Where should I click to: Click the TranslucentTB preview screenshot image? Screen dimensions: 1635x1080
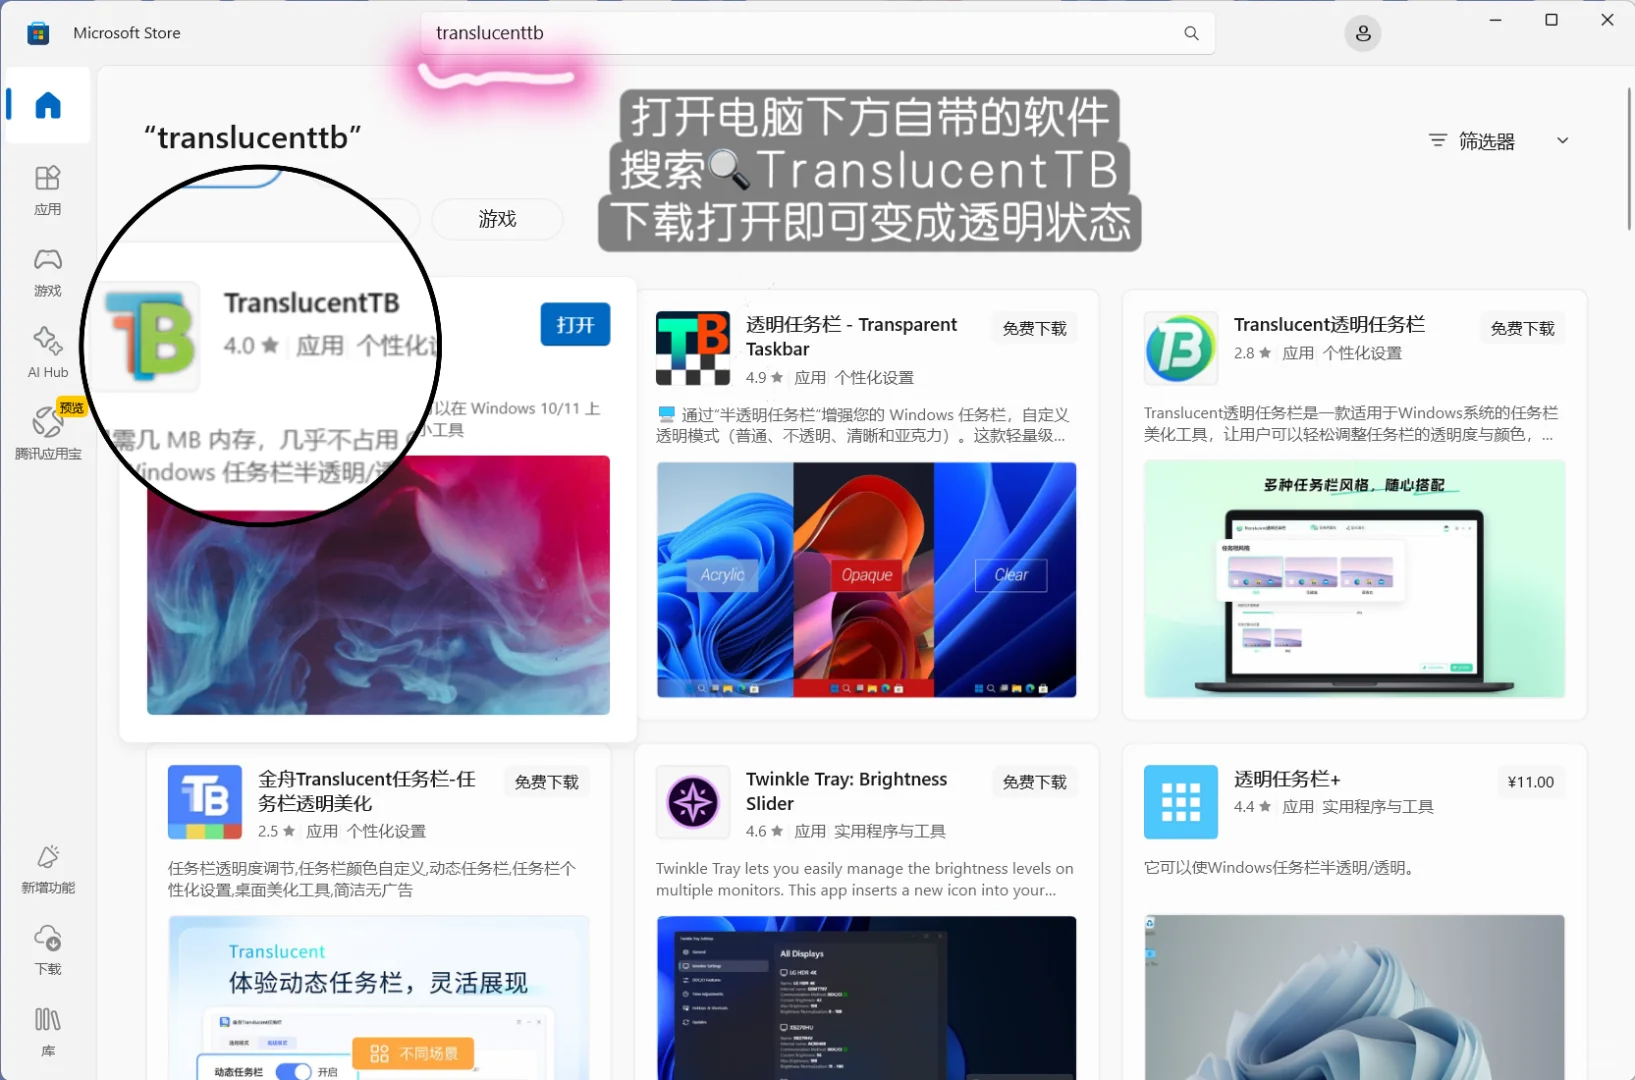tap(378, 585)
